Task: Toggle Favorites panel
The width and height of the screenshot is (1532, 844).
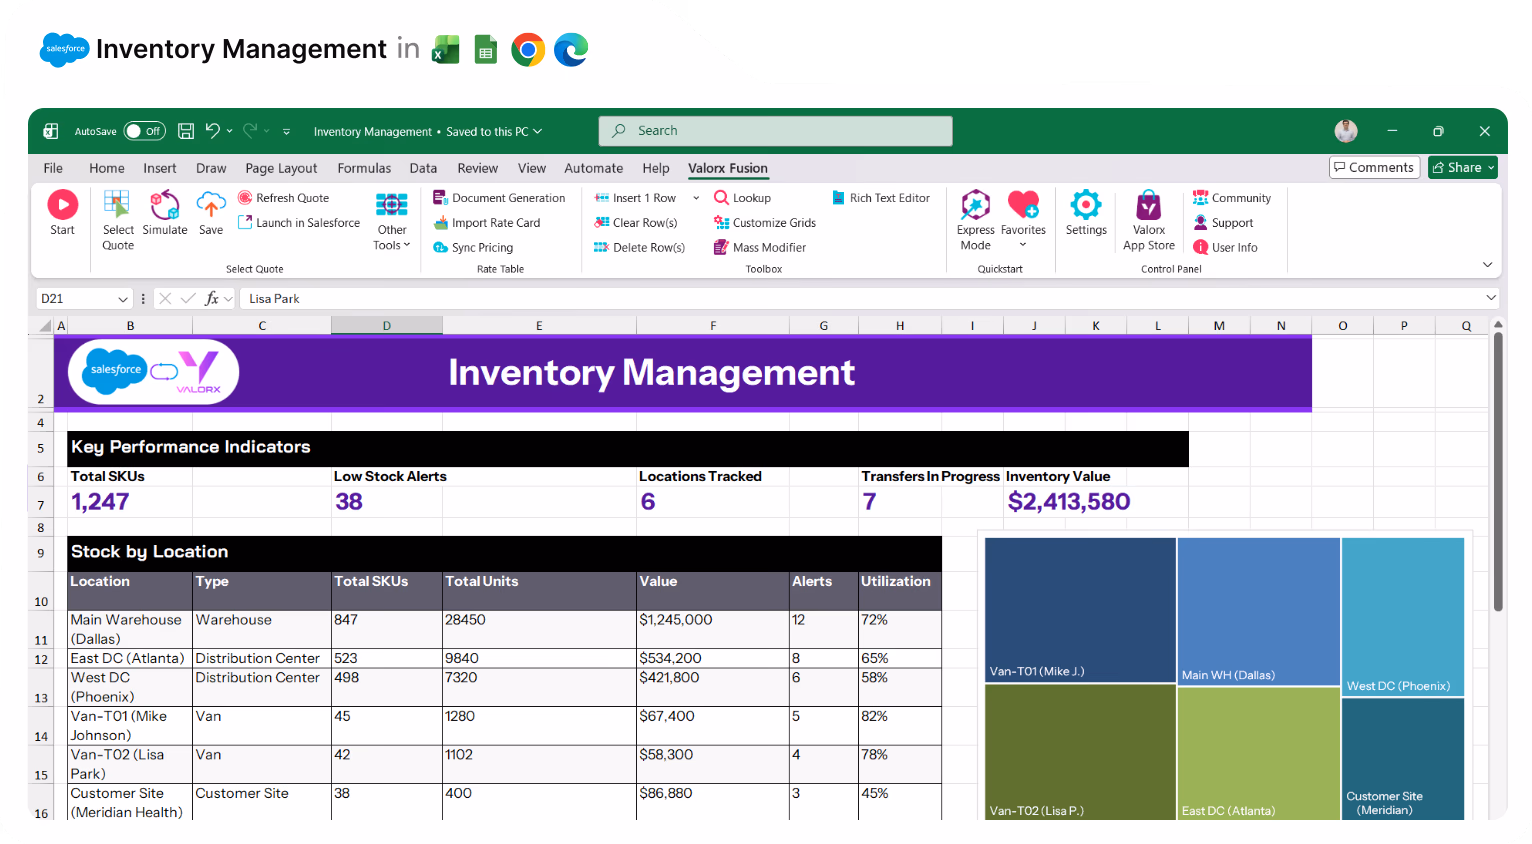Action: (1023, 213)
